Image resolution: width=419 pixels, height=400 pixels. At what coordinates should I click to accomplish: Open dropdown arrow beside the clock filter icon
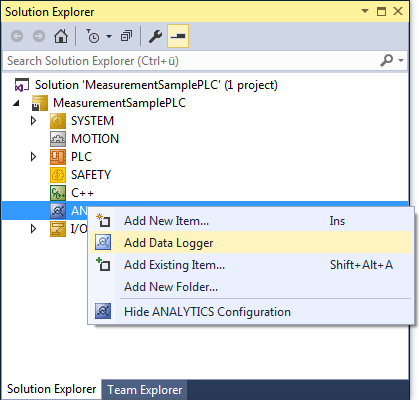pyautogui.click(x=109, y=36)
